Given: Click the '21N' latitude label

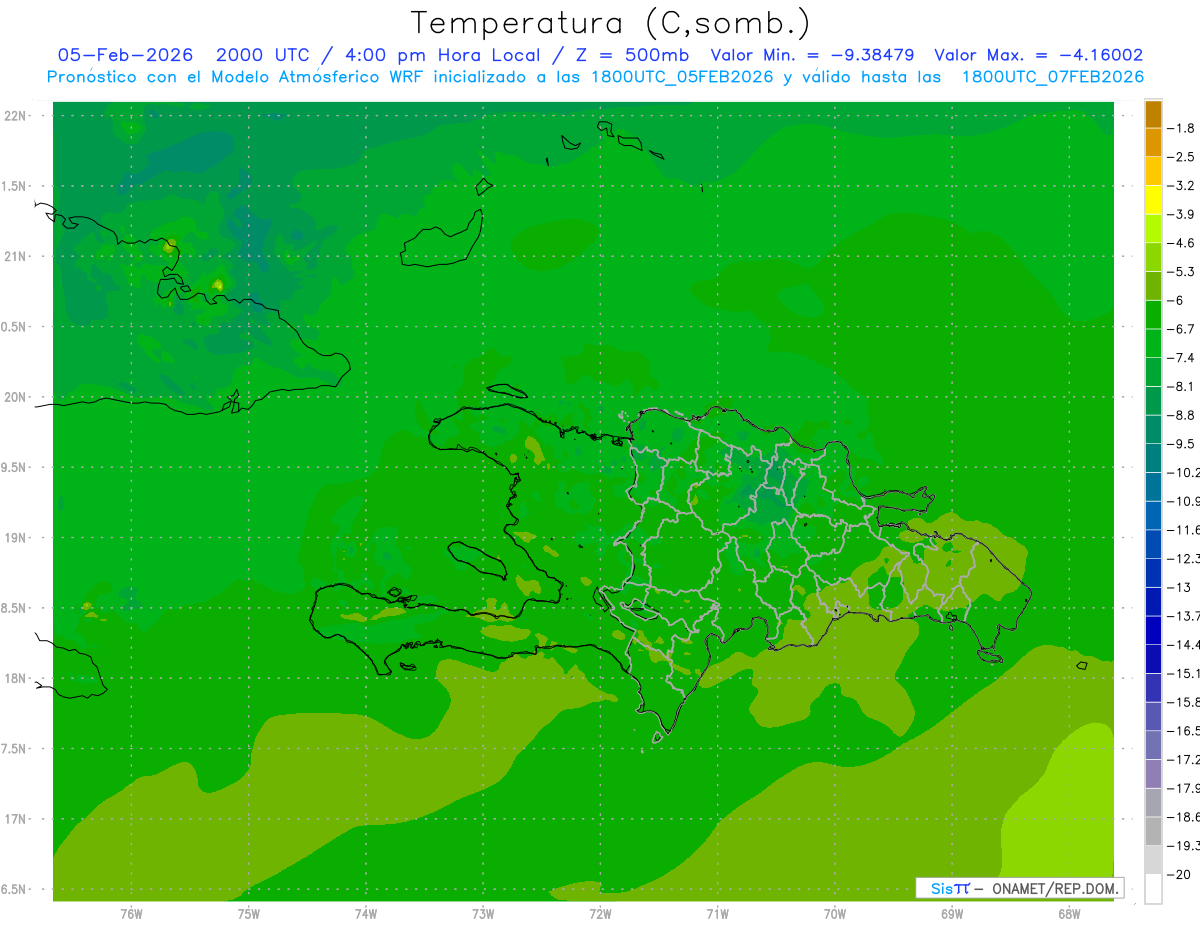Looking at the screenshot, I should tap(15, 257).
